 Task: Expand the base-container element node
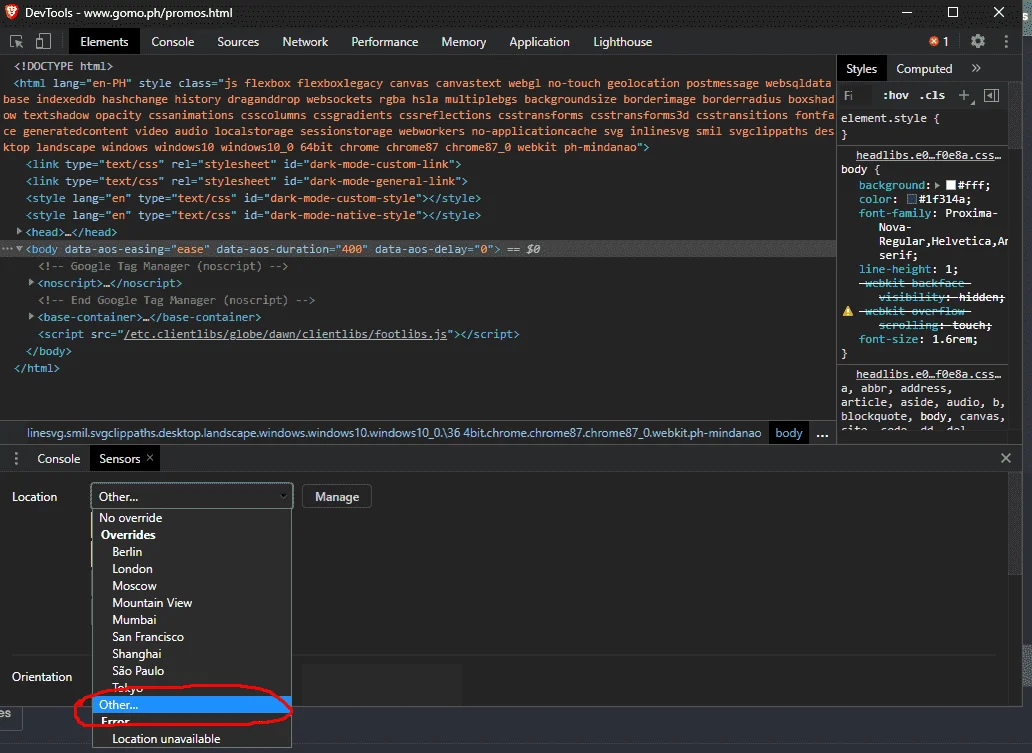click(x=31, y=317)
